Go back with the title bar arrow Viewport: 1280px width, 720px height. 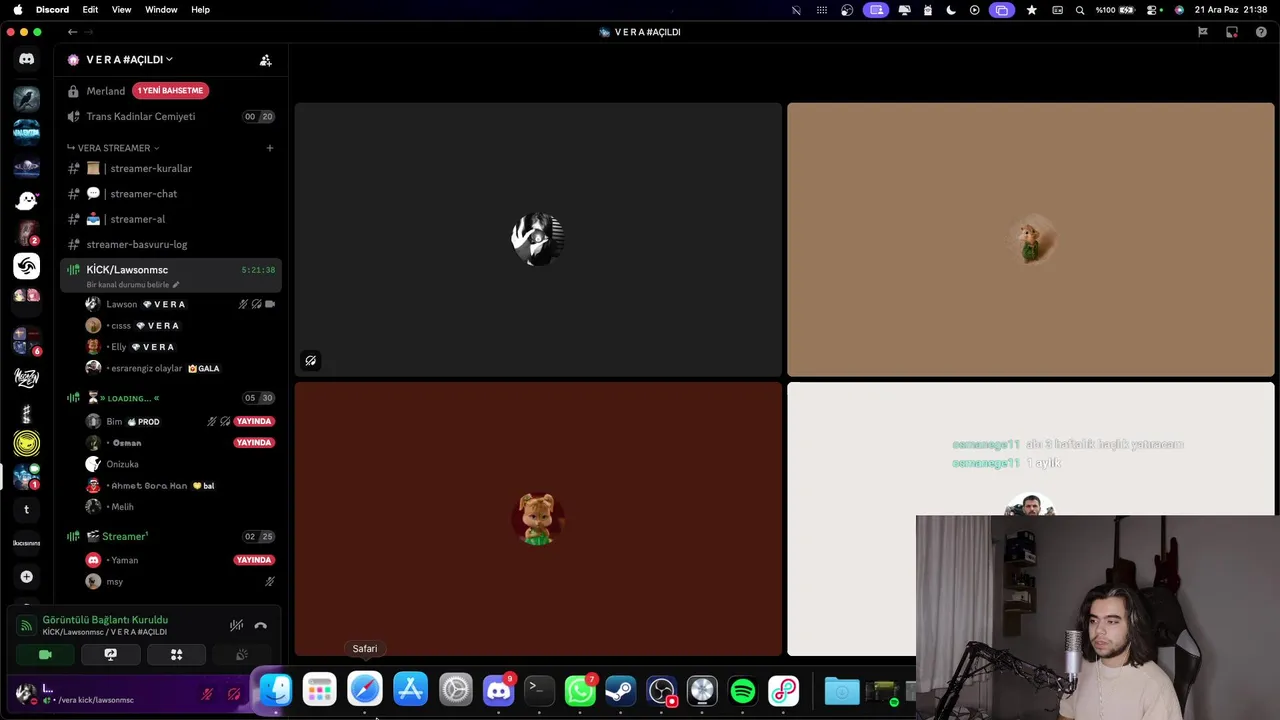[x=72, y=32]
